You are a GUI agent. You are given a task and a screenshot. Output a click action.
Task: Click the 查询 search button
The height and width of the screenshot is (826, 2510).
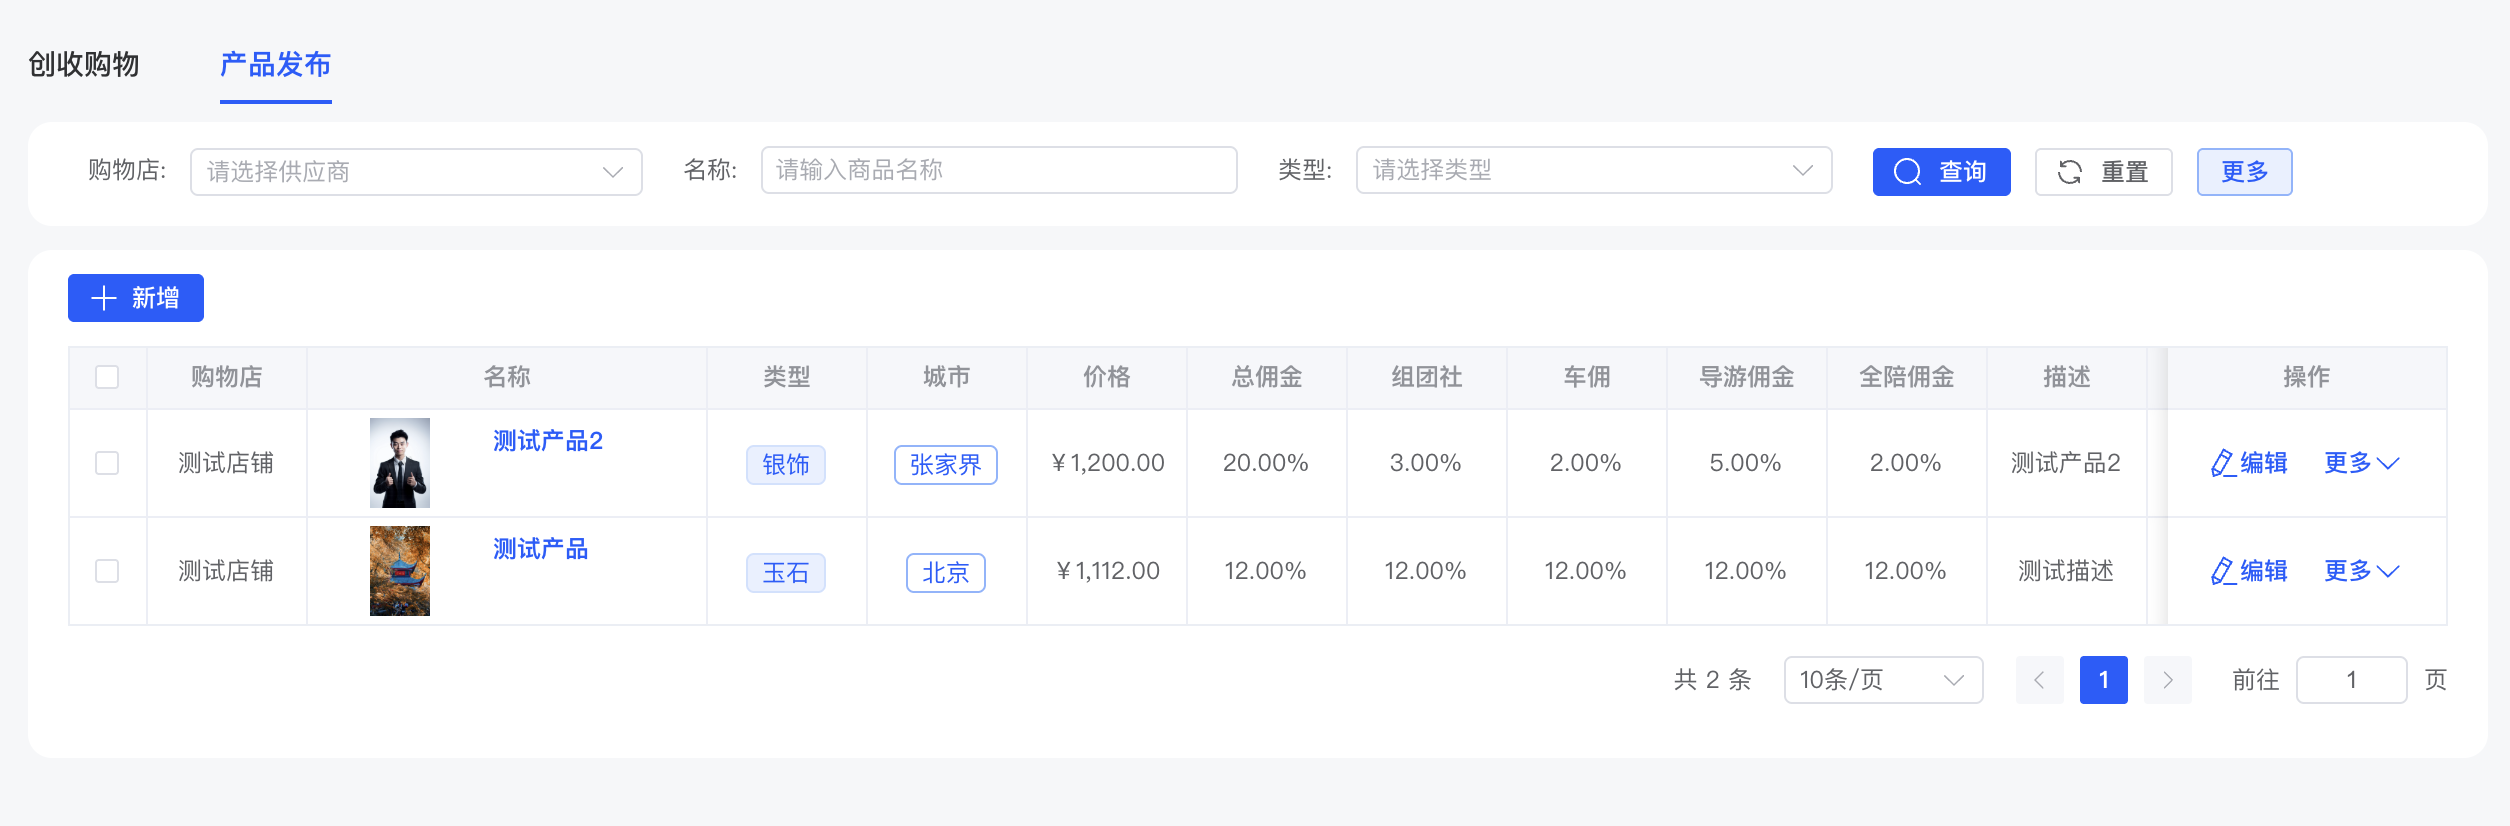[x=1941, y=172]
